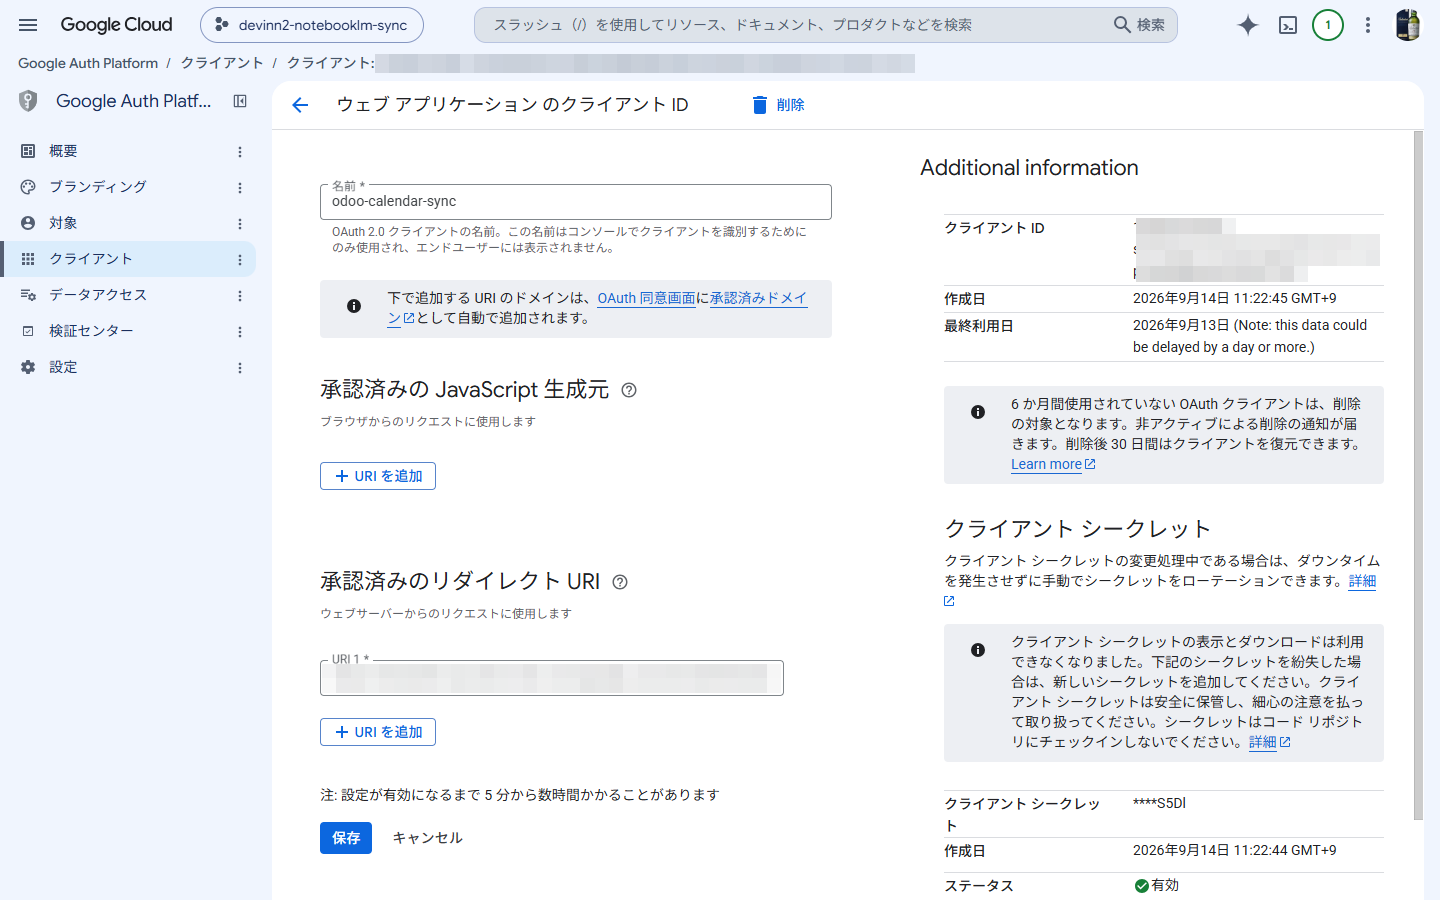The image size is (1440, 900).
Task: Open the 詳細 link in the secret download notice
Action: coord(1269,742)
